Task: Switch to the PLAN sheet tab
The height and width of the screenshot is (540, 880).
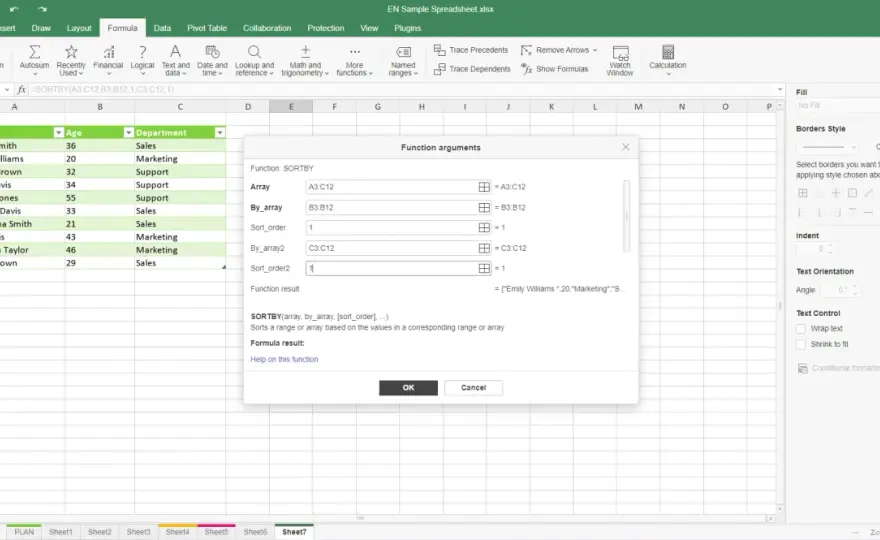Action: click(24, 532)
